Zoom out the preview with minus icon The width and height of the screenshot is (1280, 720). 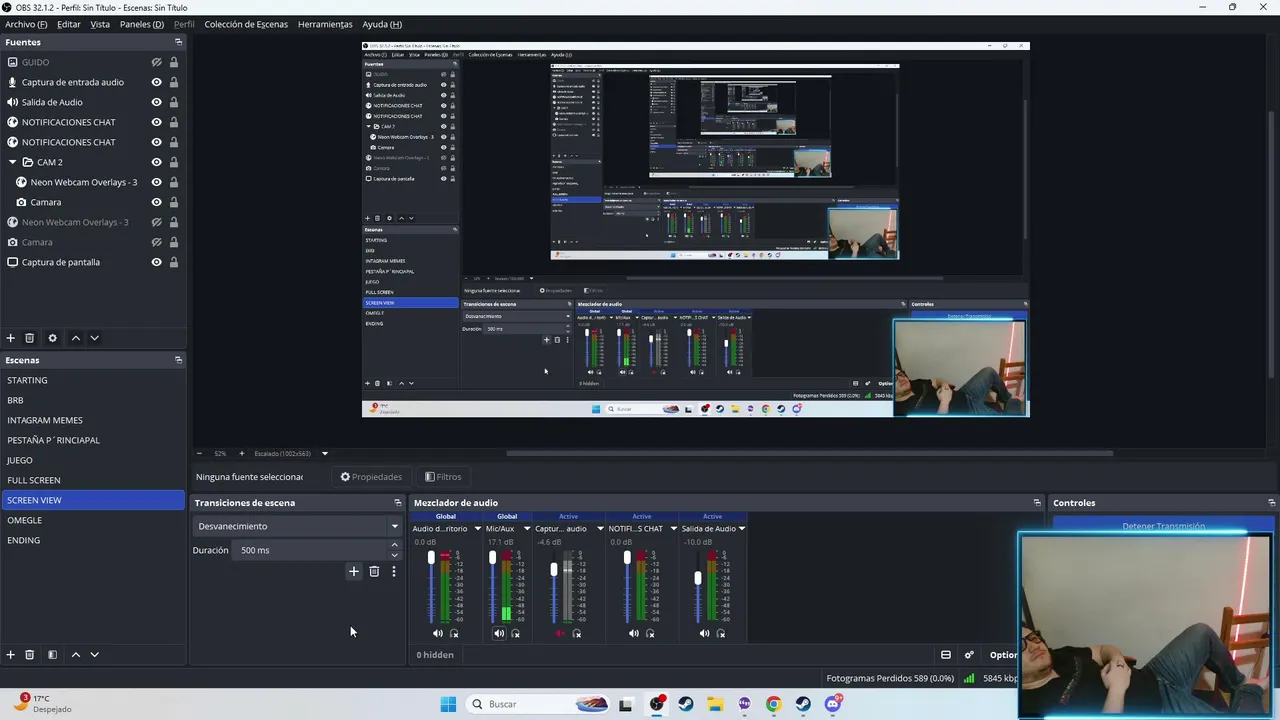199,453
